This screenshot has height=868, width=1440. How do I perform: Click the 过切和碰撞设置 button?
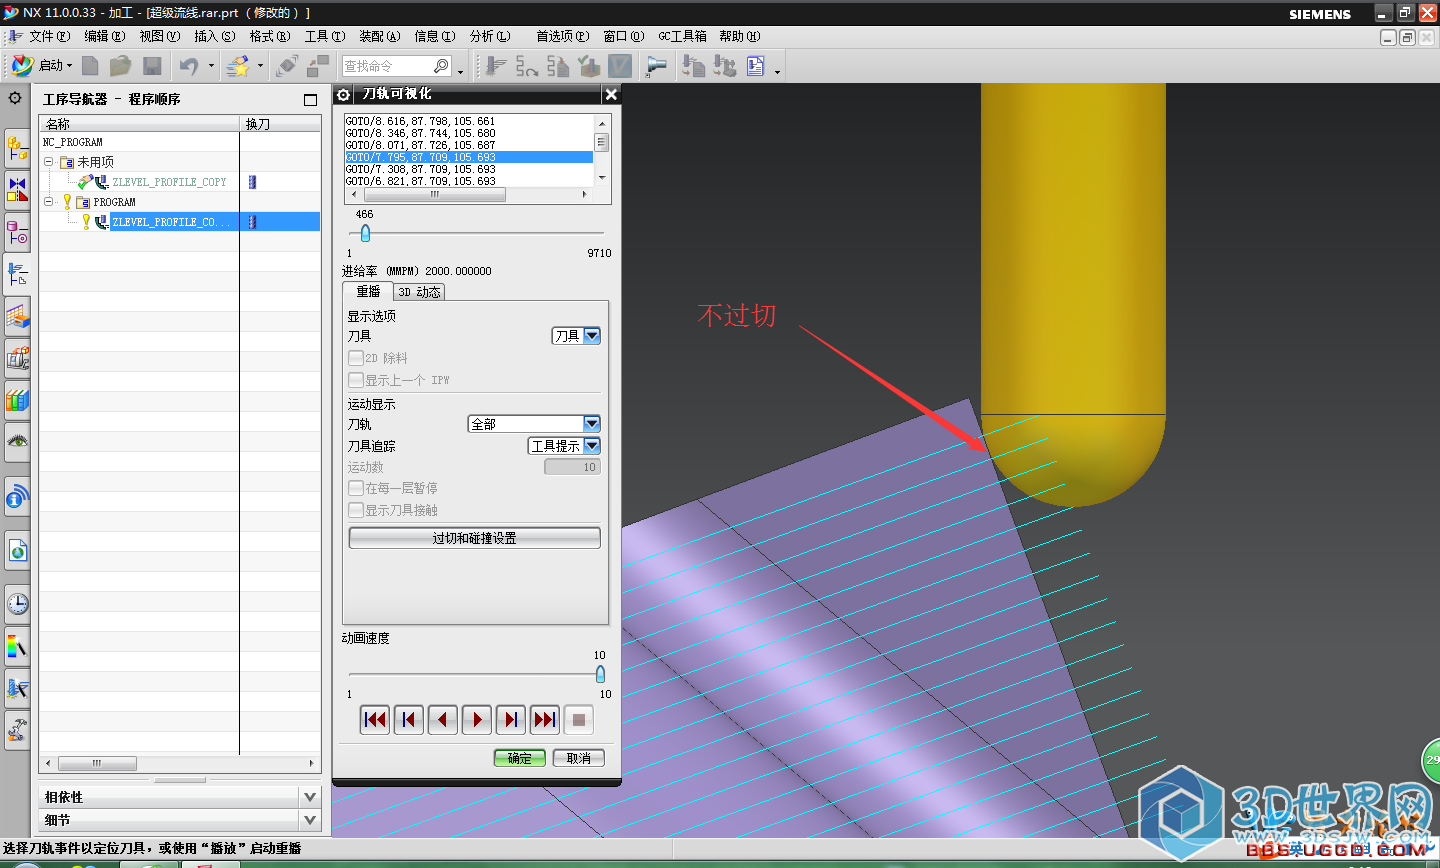click(x=474, y=538)
